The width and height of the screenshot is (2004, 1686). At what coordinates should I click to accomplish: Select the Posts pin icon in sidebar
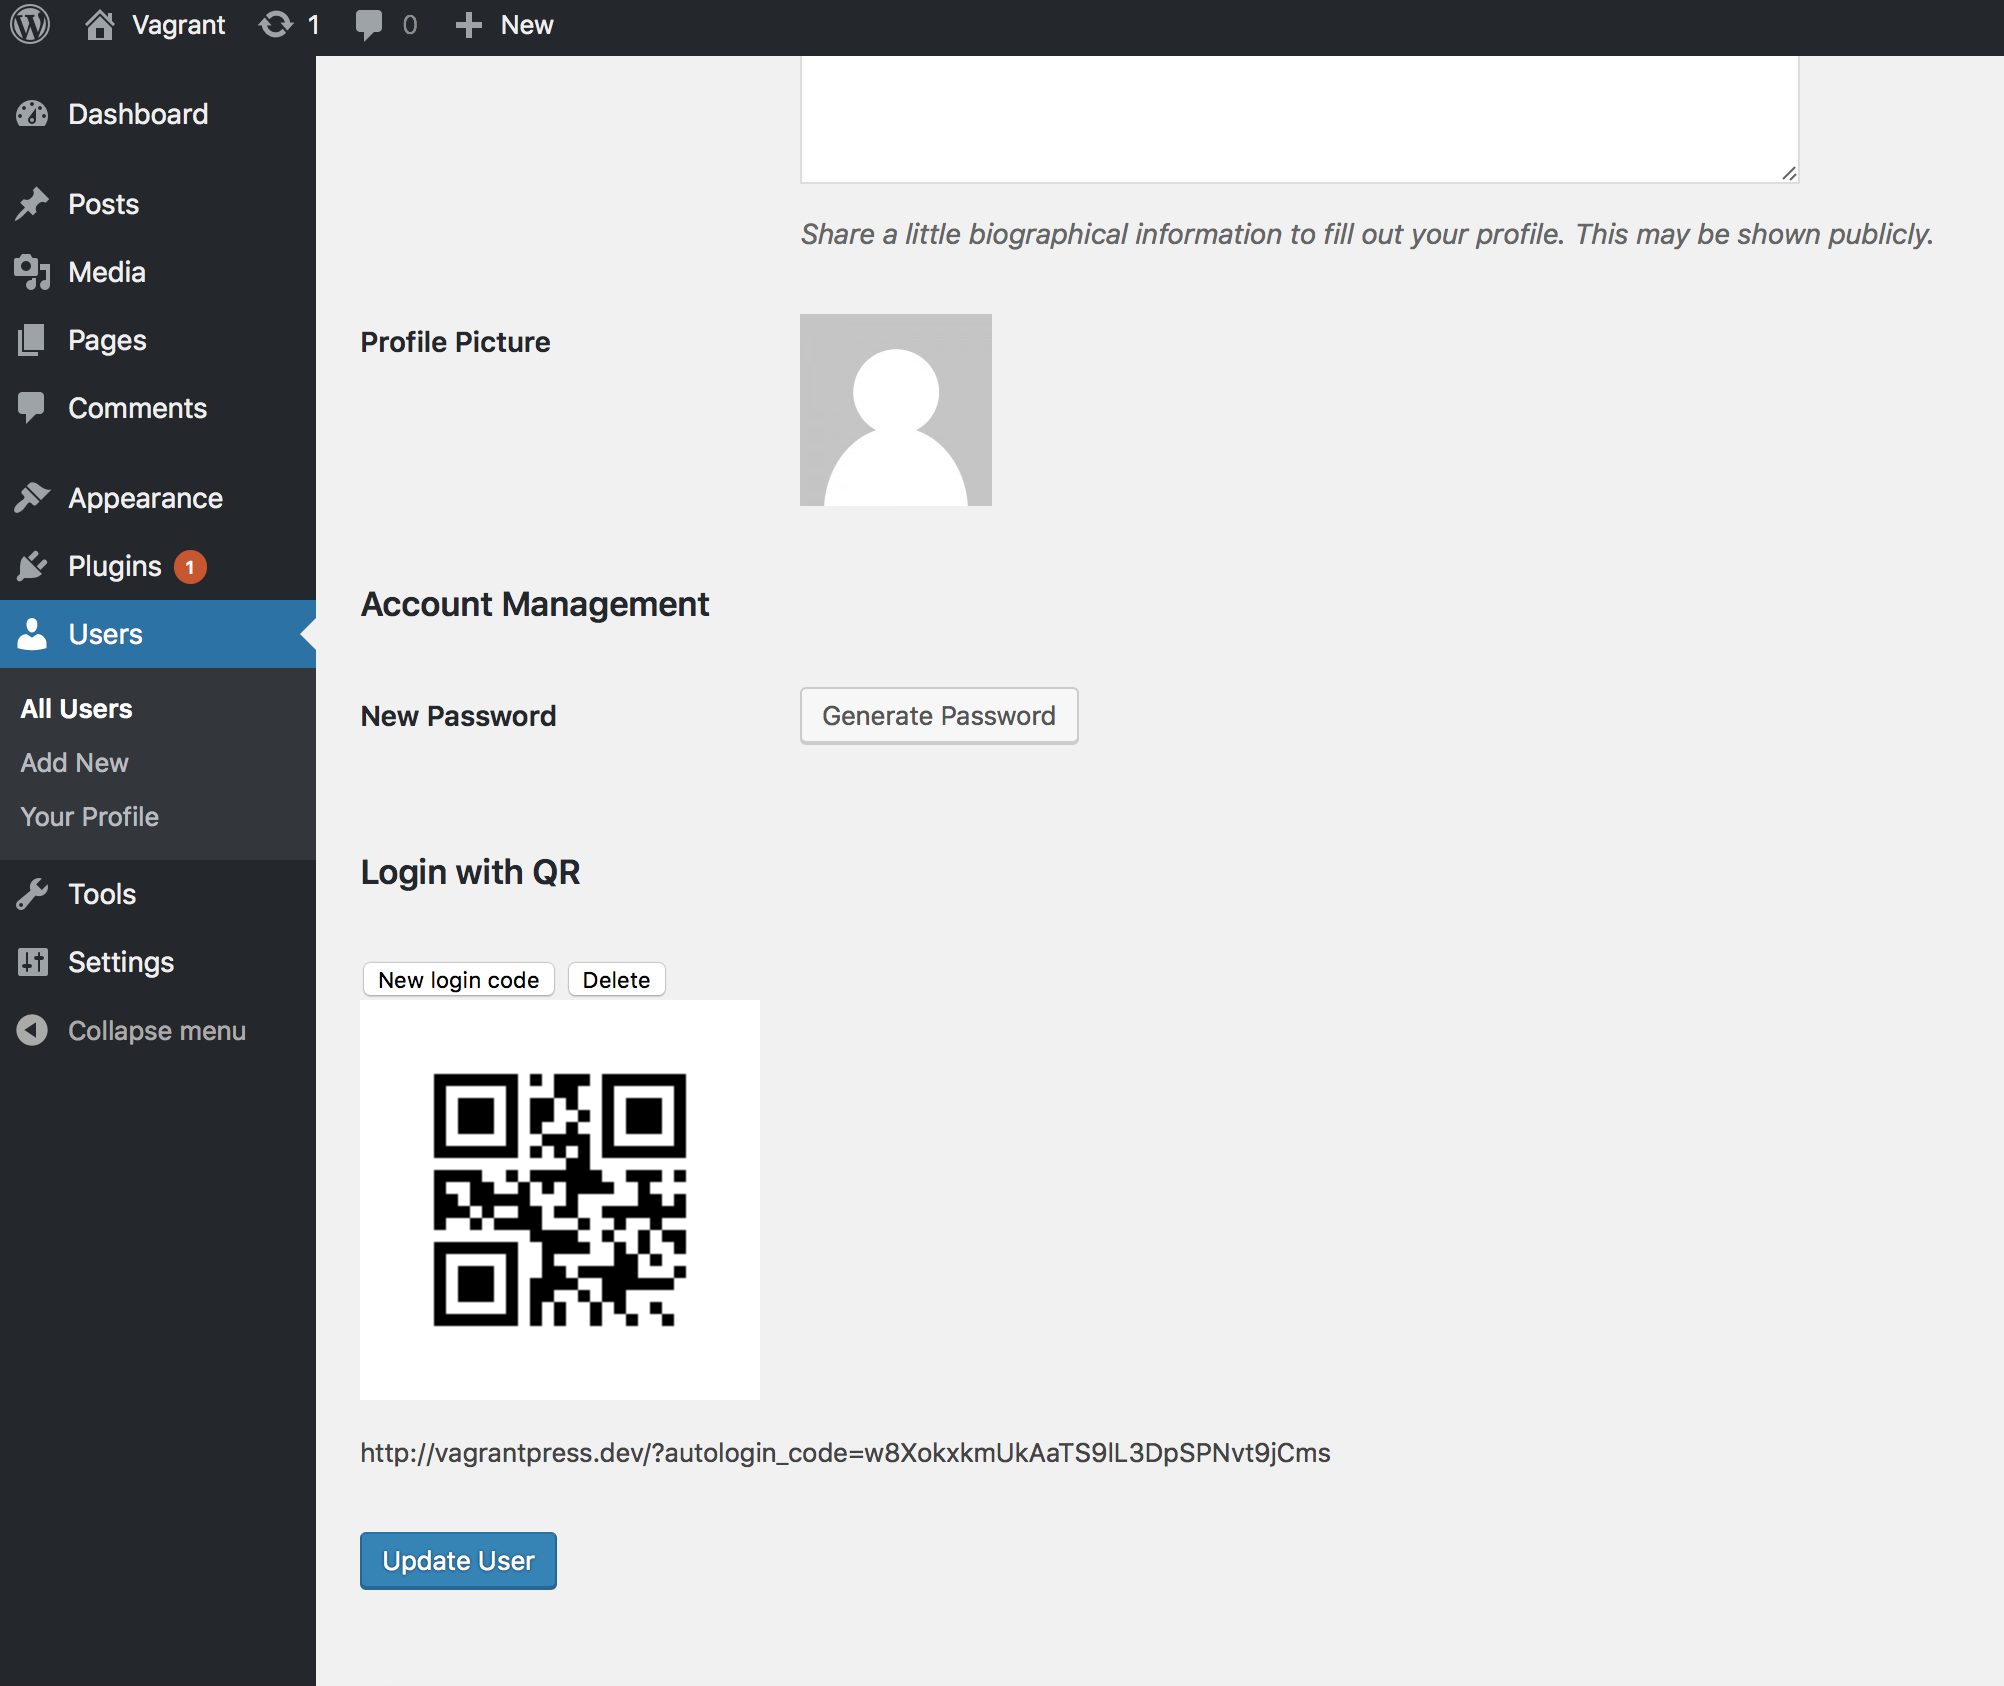point(33,203)
